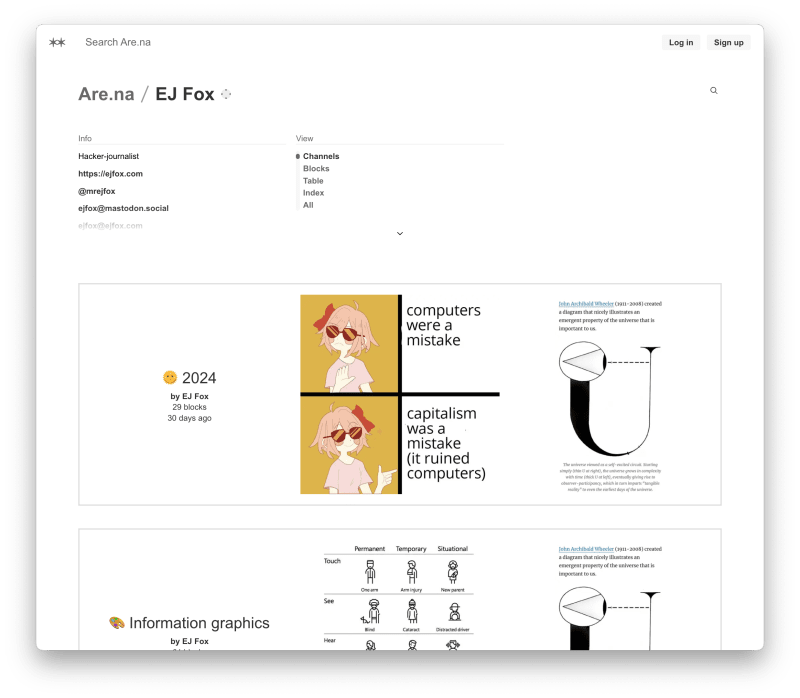Click by EJ Fox under 2024 channel
This screenshot has width=800, height=698.
click(189, 396)
